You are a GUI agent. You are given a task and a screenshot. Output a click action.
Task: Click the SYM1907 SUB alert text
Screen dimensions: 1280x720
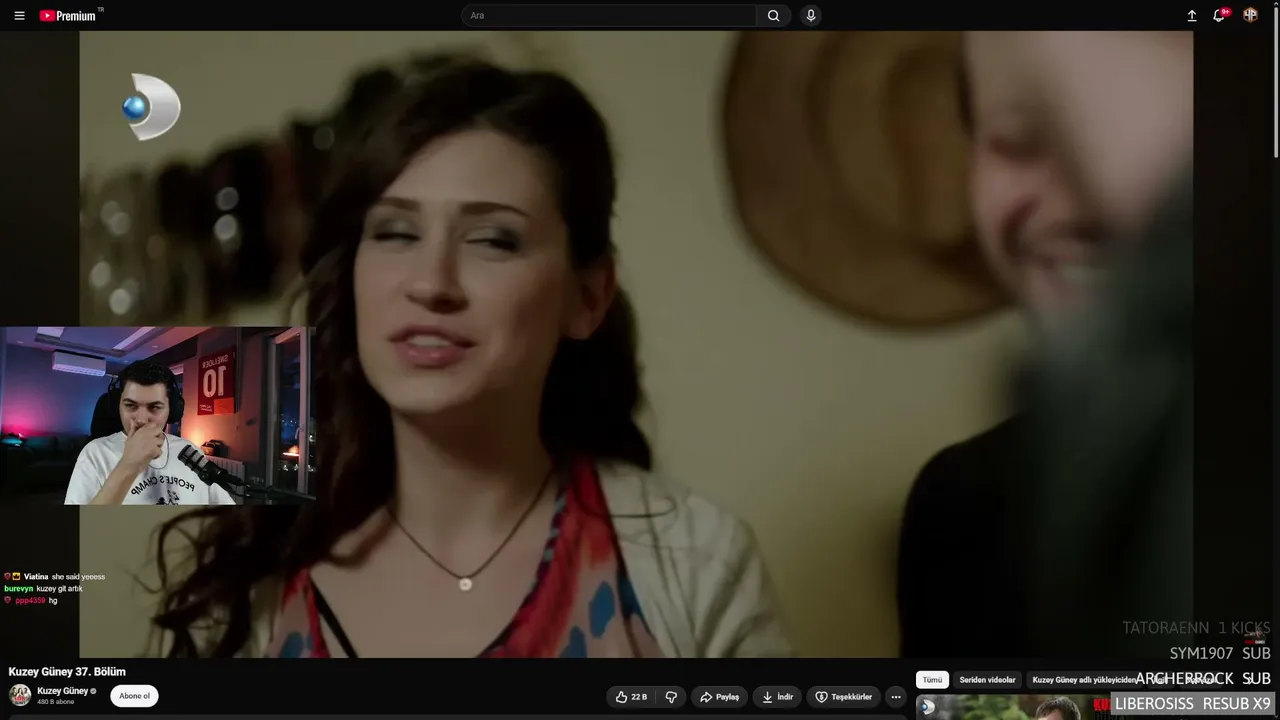(1220, 653)
